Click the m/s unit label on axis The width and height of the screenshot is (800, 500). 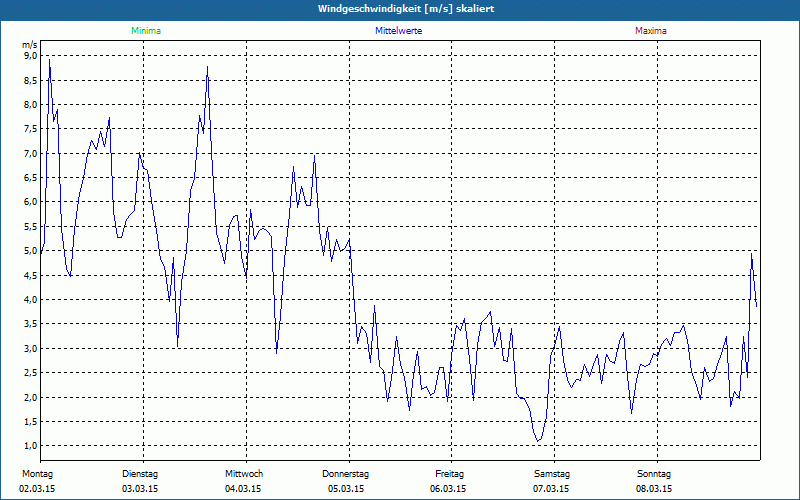pos(30,45)
